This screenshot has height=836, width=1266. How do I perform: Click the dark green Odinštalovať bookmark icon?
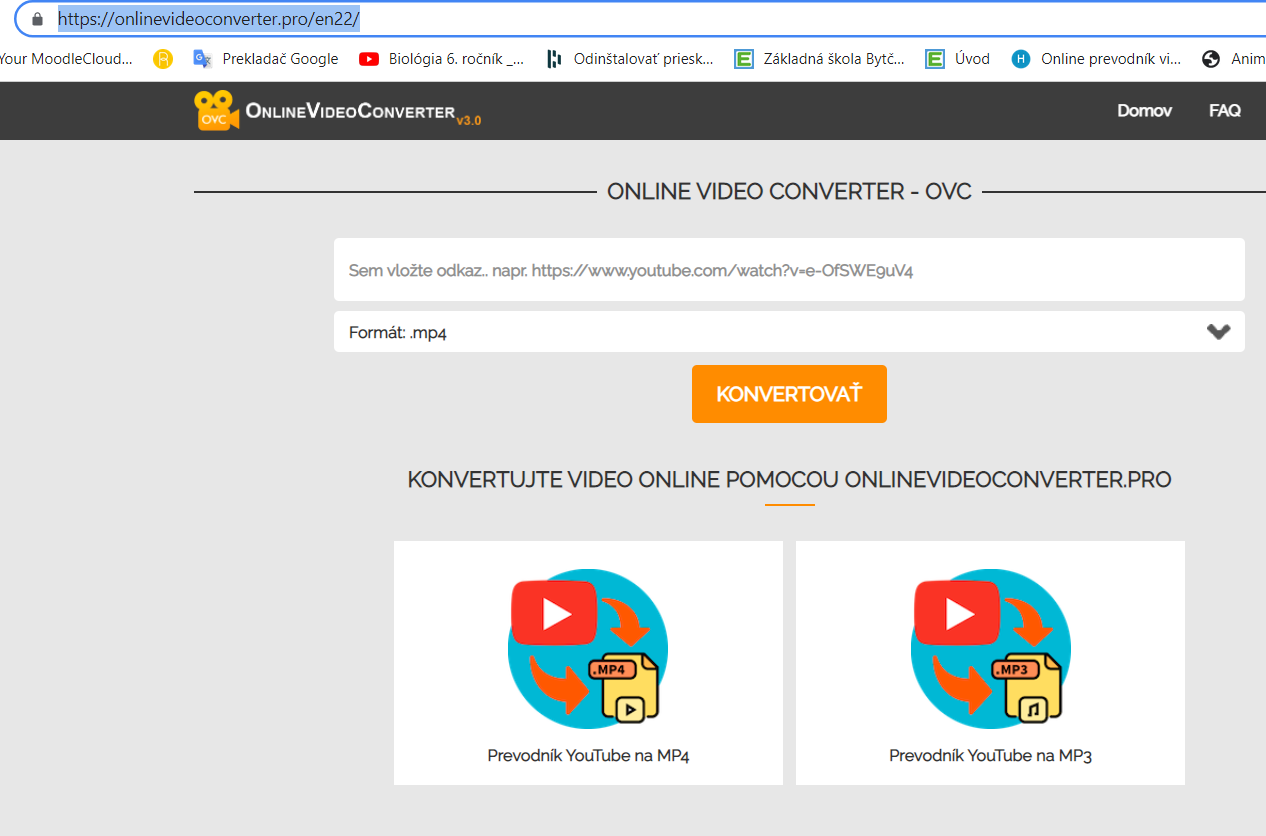coord(554,59)
